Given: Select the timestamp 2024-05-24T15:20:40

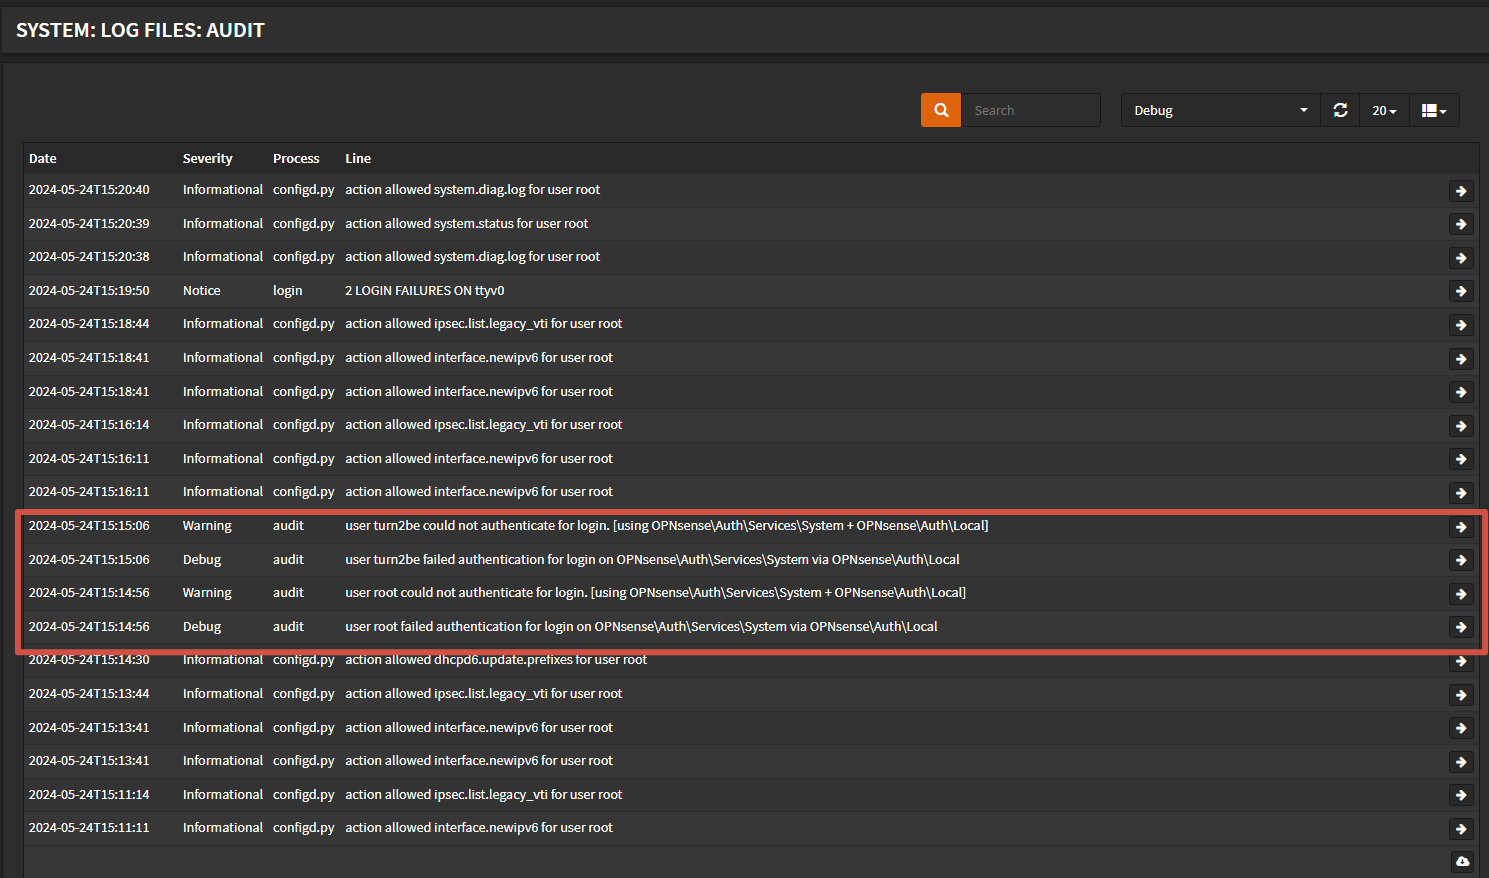Looking at the screenshot, I should click(x=89, y=189).
